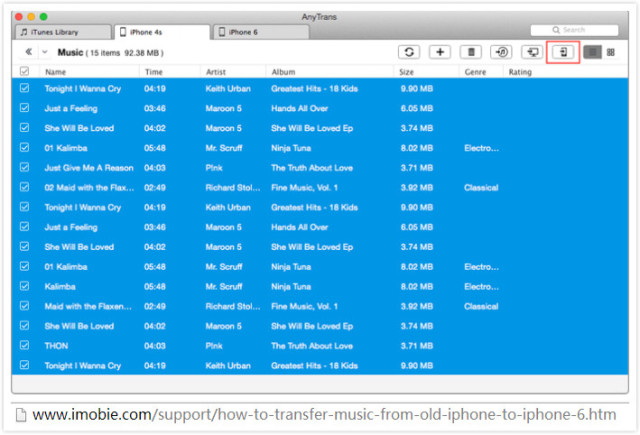The image size is (640, 435).
Task: Click the phone icon on the iPhone 6 tab
Action: coord(222,32)
